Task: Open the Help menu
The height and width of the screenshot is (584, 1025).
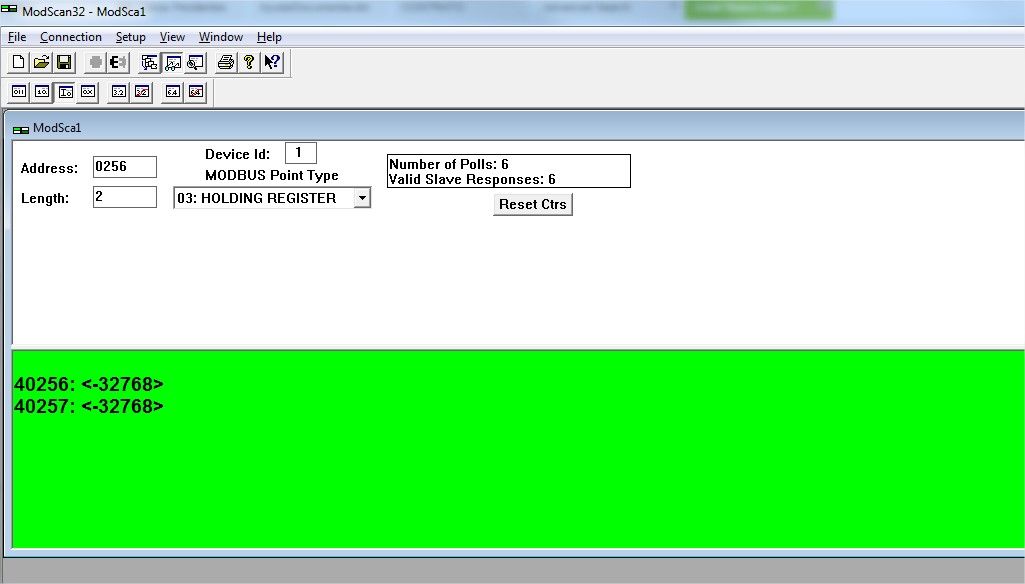Action: [269, 37]
